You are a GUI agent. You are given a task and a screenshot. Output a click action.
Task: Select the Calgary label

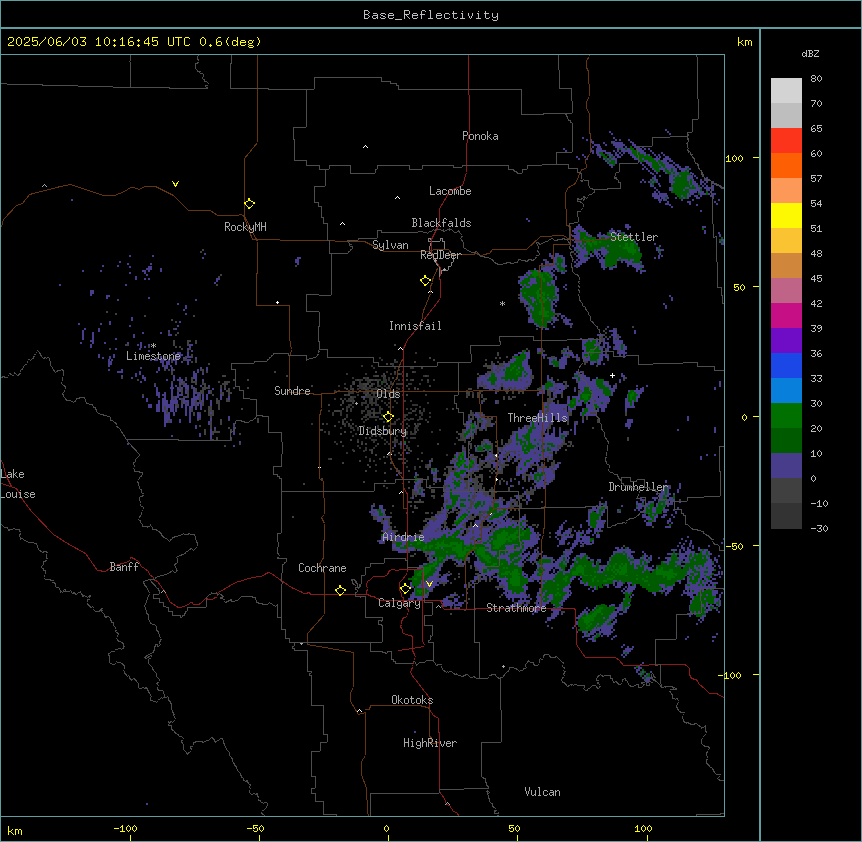click(399, 603)
